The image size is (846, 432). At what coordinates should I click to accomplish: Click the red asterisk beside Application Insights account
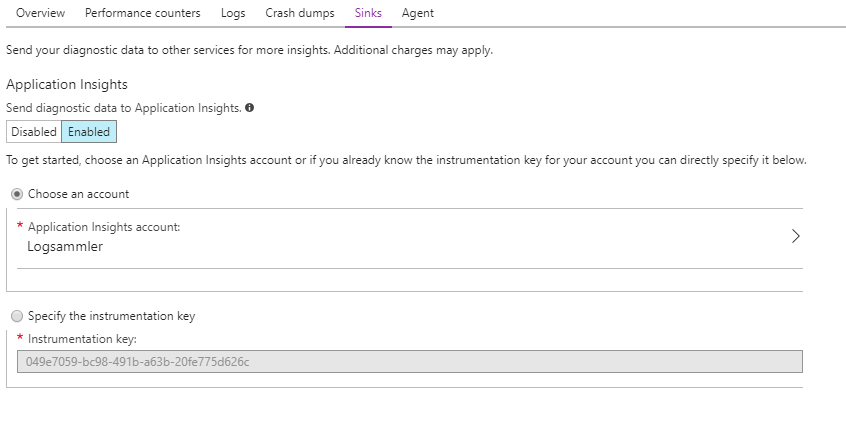[20, 226]
